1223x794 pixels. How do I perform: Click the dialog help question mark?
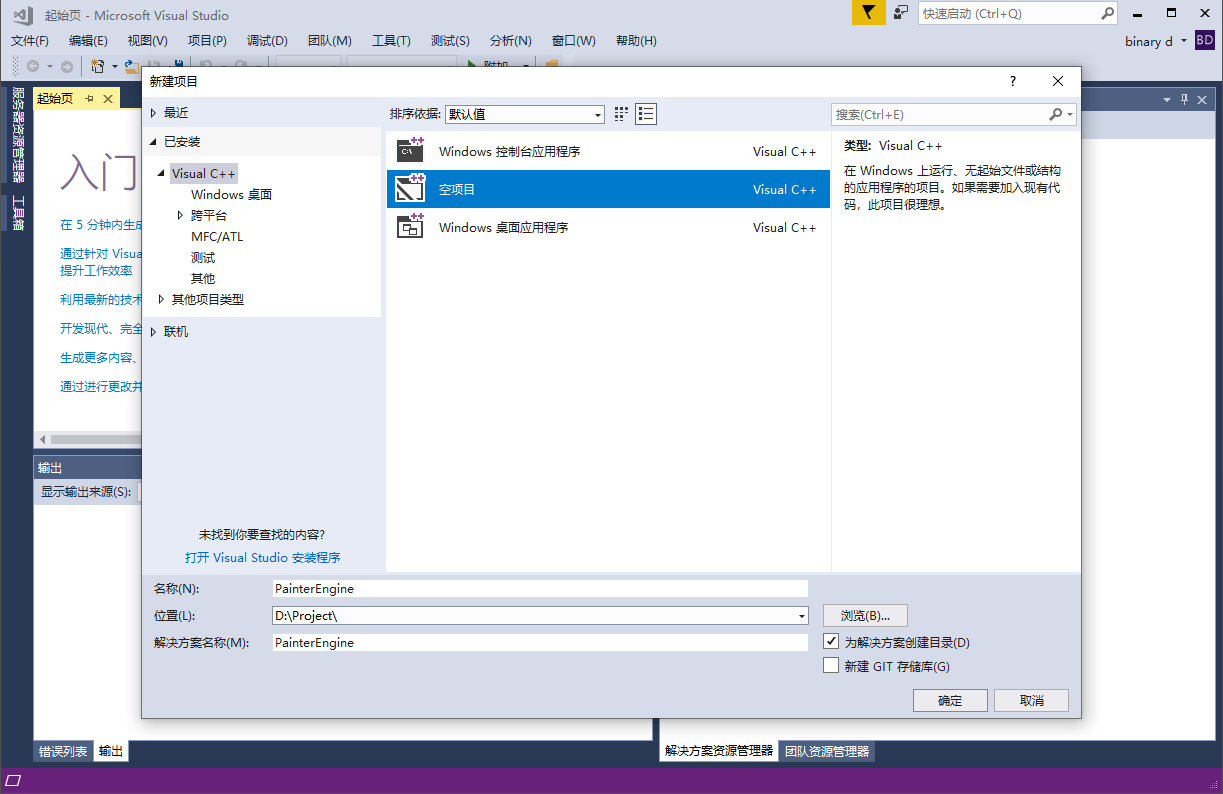(1013, 81)
